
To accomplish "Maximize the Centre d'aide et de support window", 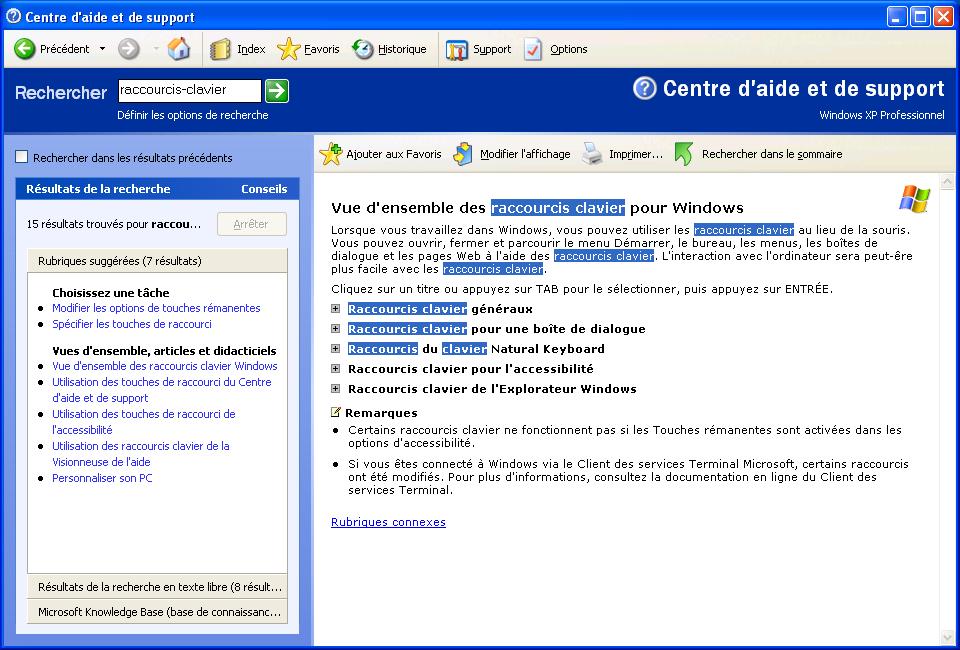I will pos(920,17).
